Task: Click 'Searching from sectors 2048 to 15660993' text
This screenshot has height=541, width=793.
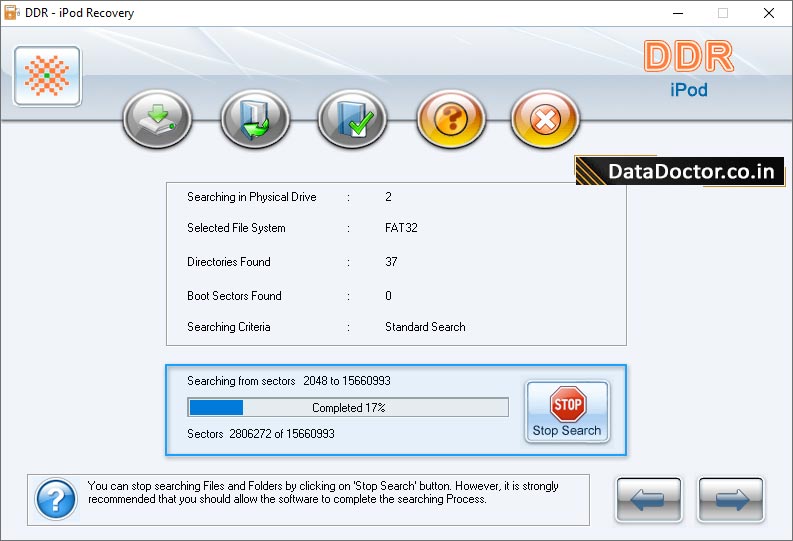Action: 289,381
